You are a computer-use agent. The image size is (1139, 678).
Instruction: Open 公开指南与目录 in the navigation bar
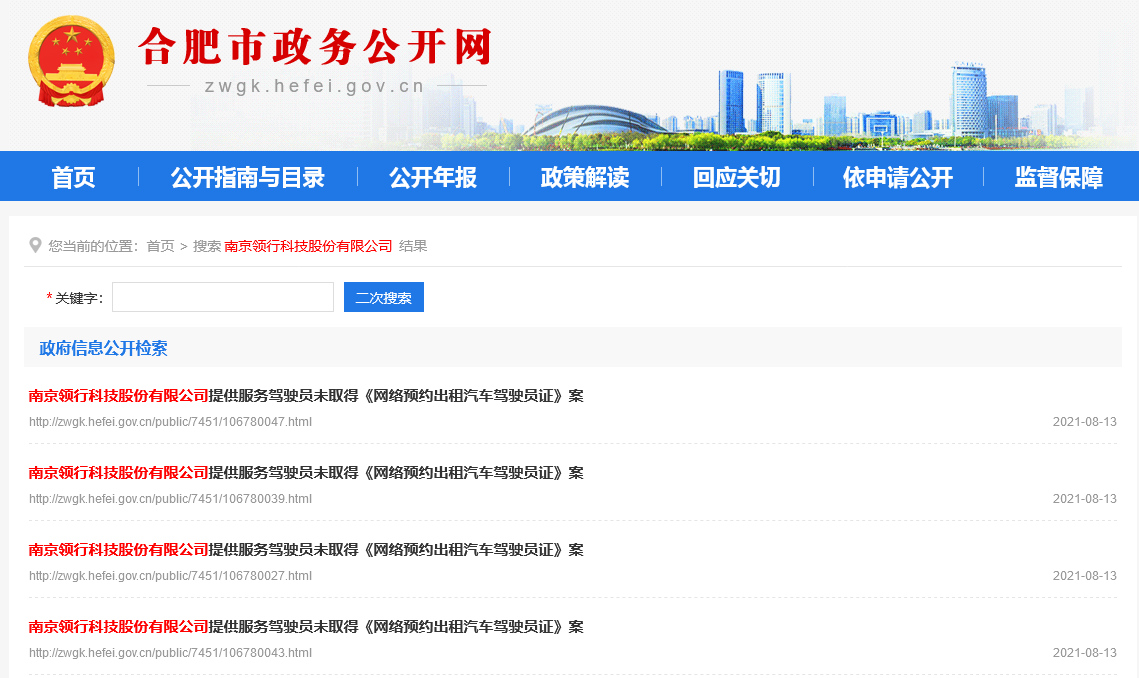248,177
